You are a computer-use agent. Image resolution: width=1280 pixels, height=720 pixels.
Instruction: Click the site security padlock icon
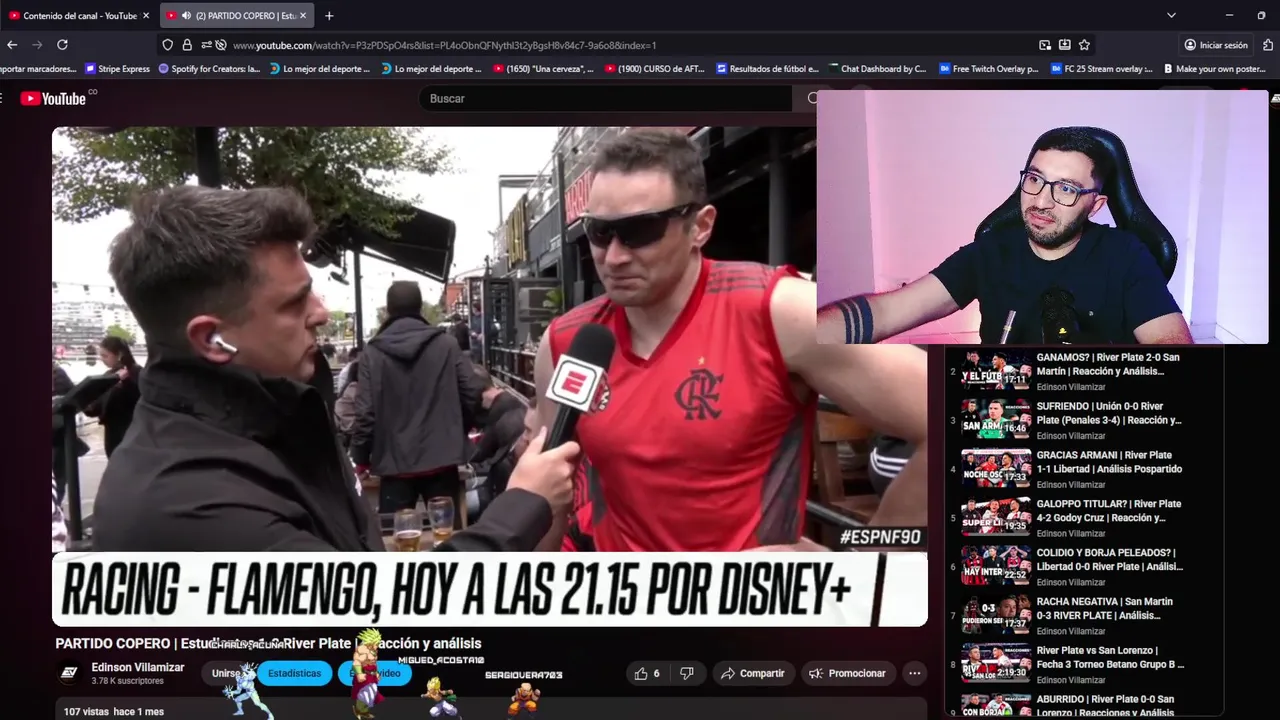(187, 45)
